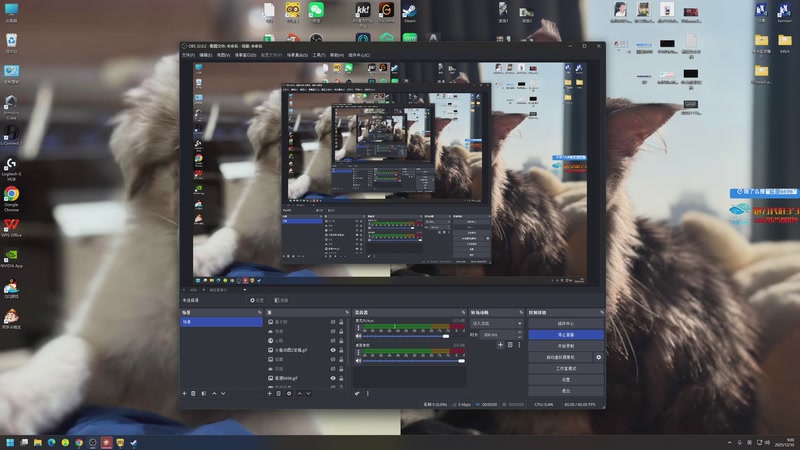Viewport: 800px width, 450px height.
Task: Open the 工具(T) menu
Action: point(319,55)
